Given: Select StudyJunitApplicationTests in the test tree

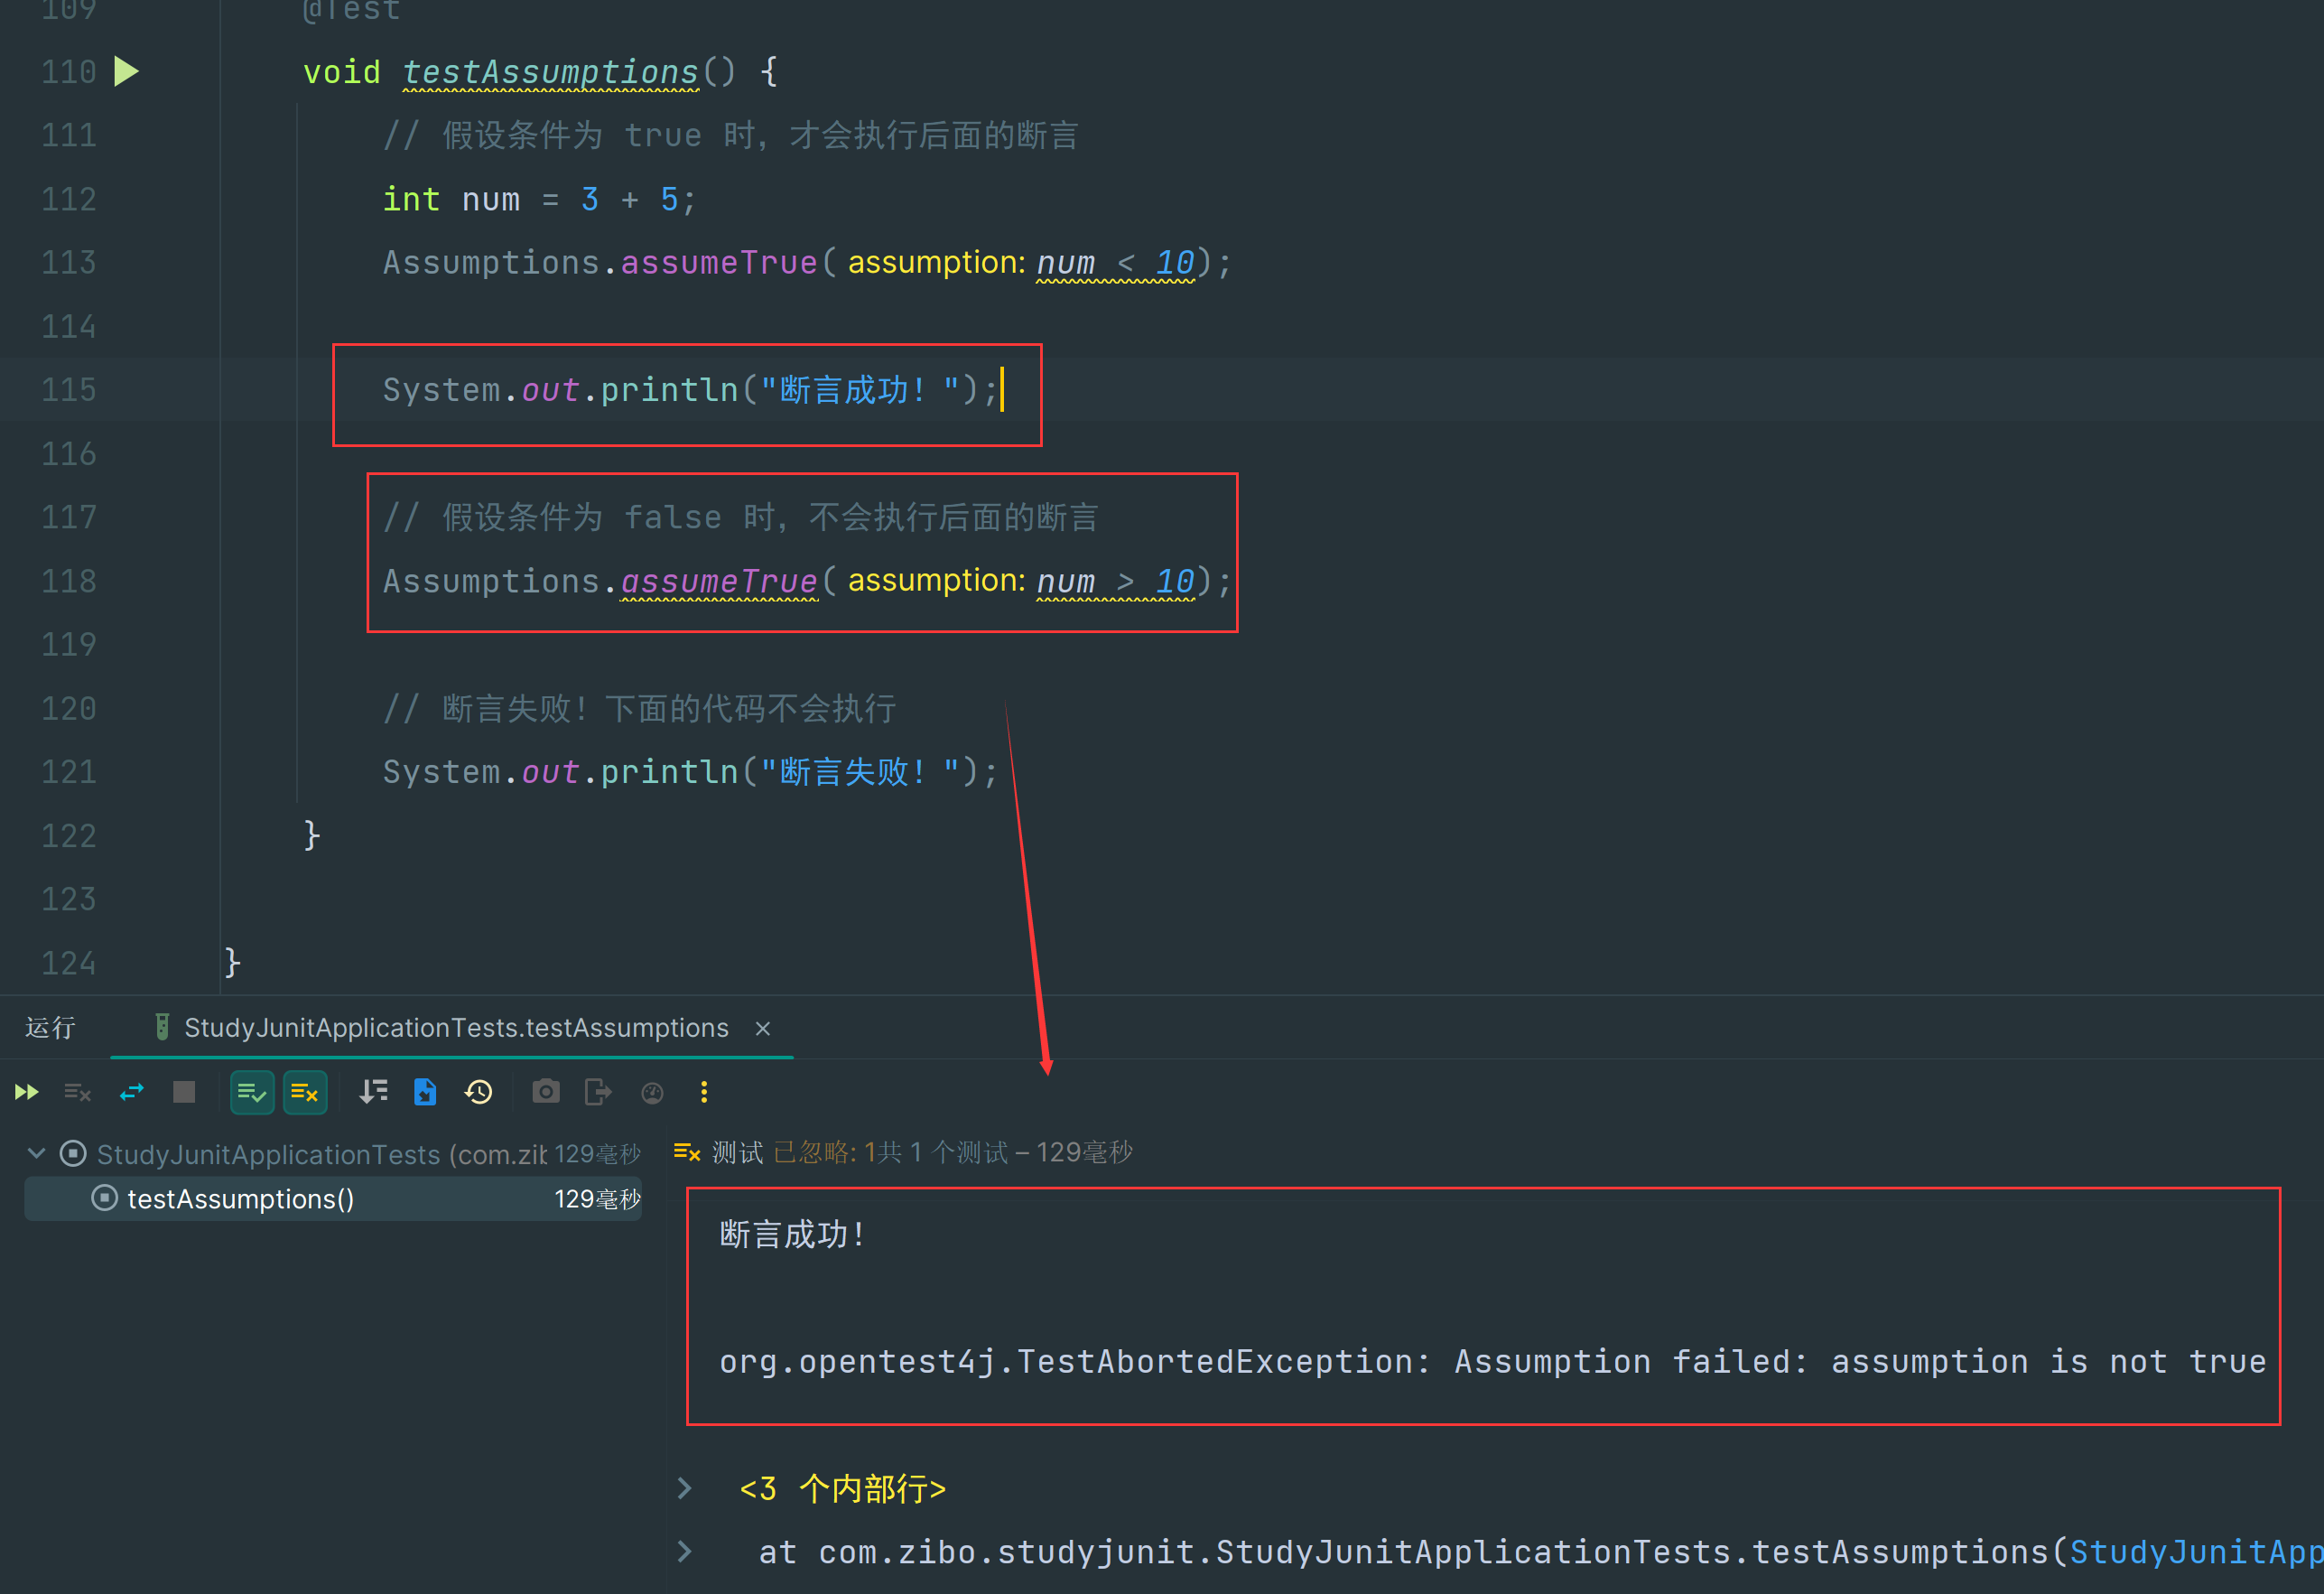Looking at the screenshot, I should pyautogui.click(x=322, y=1154).
